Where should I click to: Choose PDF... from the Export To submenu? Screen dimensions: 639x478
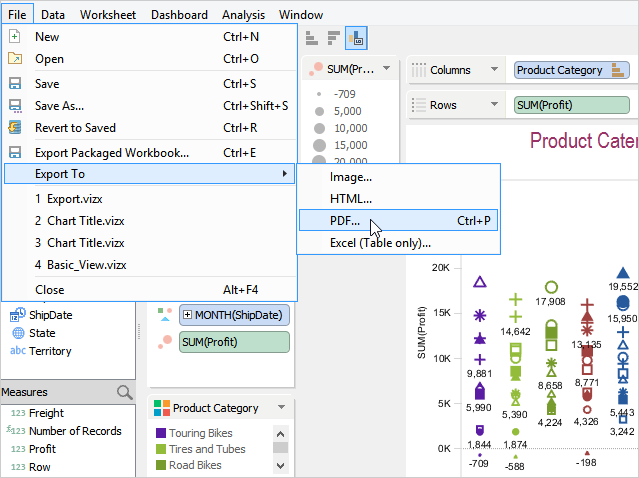[345, 220]
